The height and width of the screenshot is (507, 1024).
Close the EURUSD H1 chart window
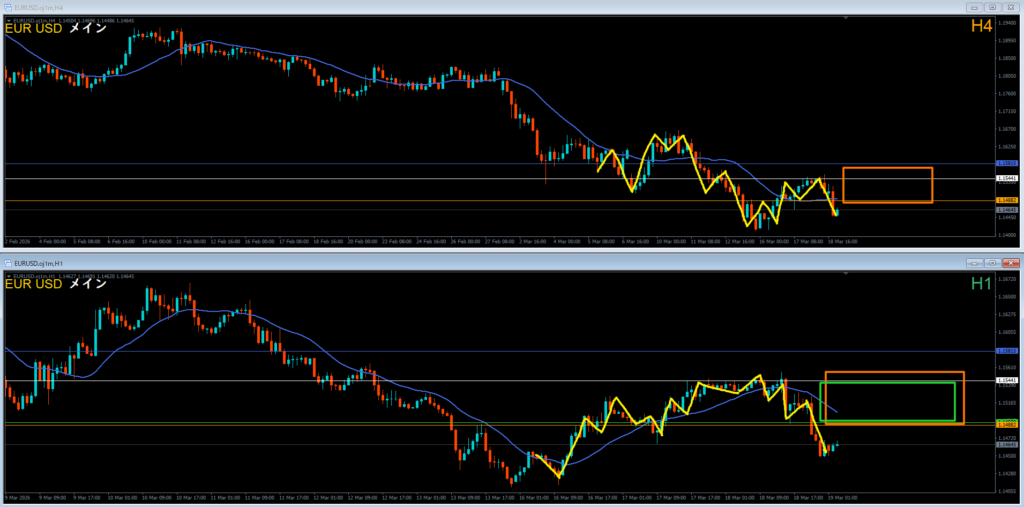tap(1010, 262)
